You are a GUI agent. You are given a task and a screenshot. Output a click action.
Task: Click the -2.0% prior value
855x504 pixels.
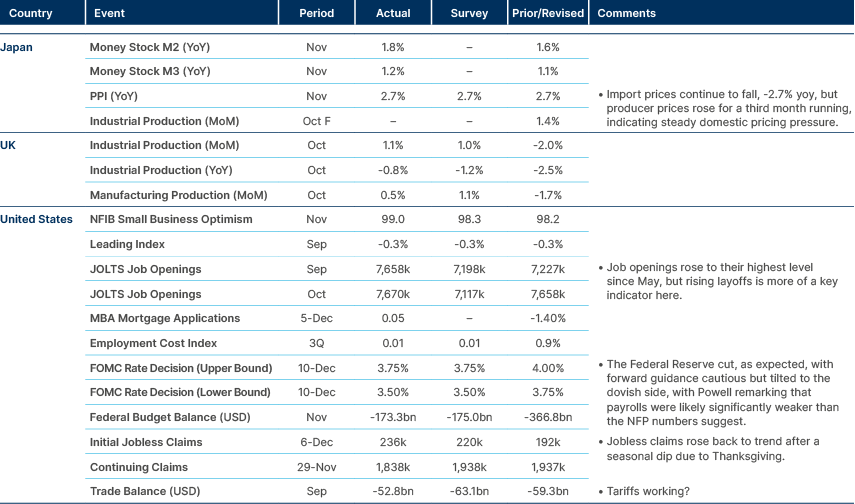(548, 145)
